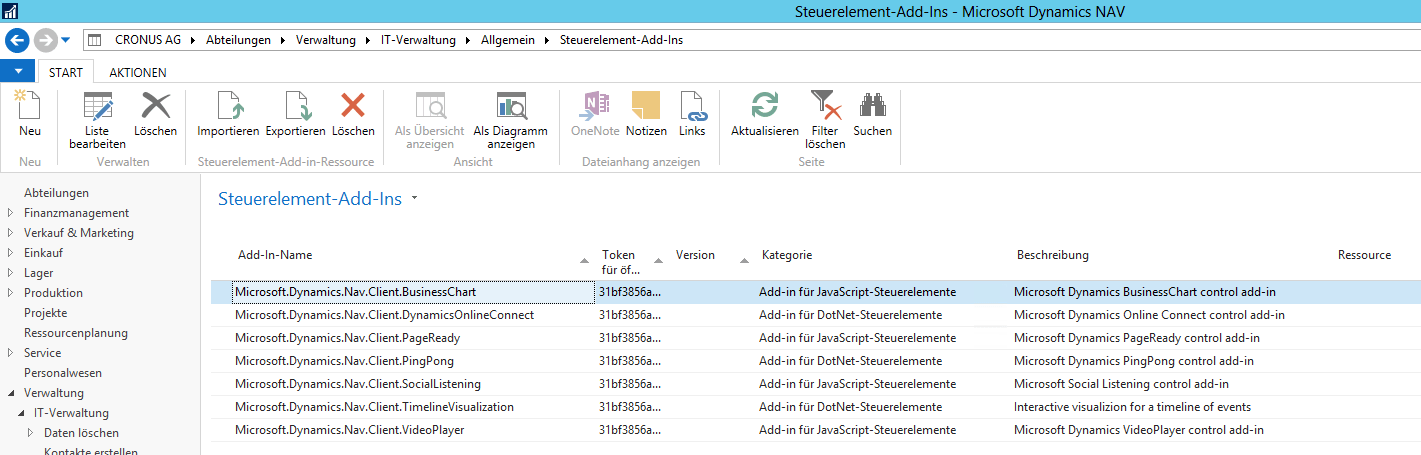
Task: Click the Liste bearbeiten icon
Action: point(97,106)
